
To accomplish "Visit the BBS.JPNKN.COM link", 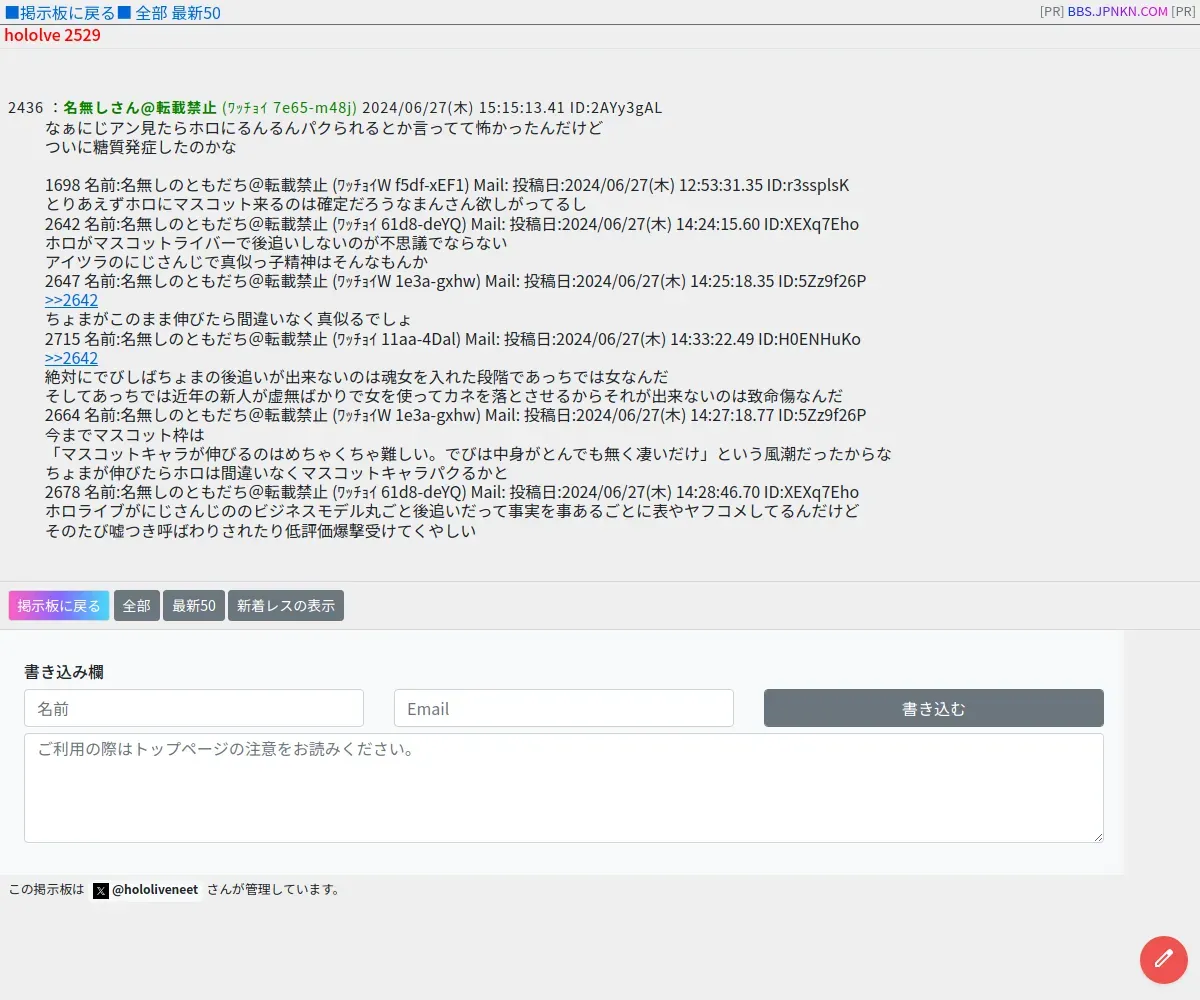I will [1118, 12].
